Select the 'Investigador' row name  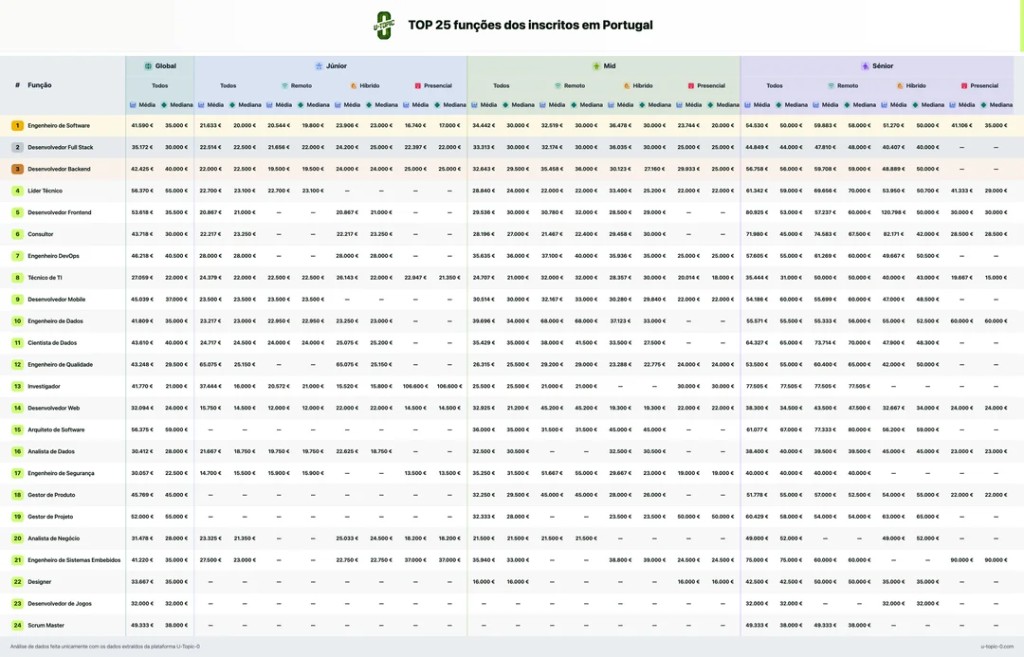pos(44,387)
